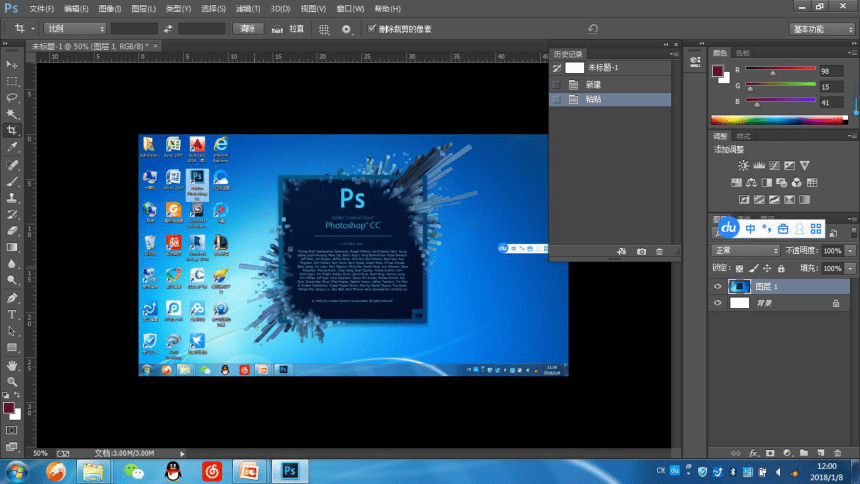This screenshot has width=860, height=484.
Task: Open the fill 填充 slider arrow
Action: point(850,268)
